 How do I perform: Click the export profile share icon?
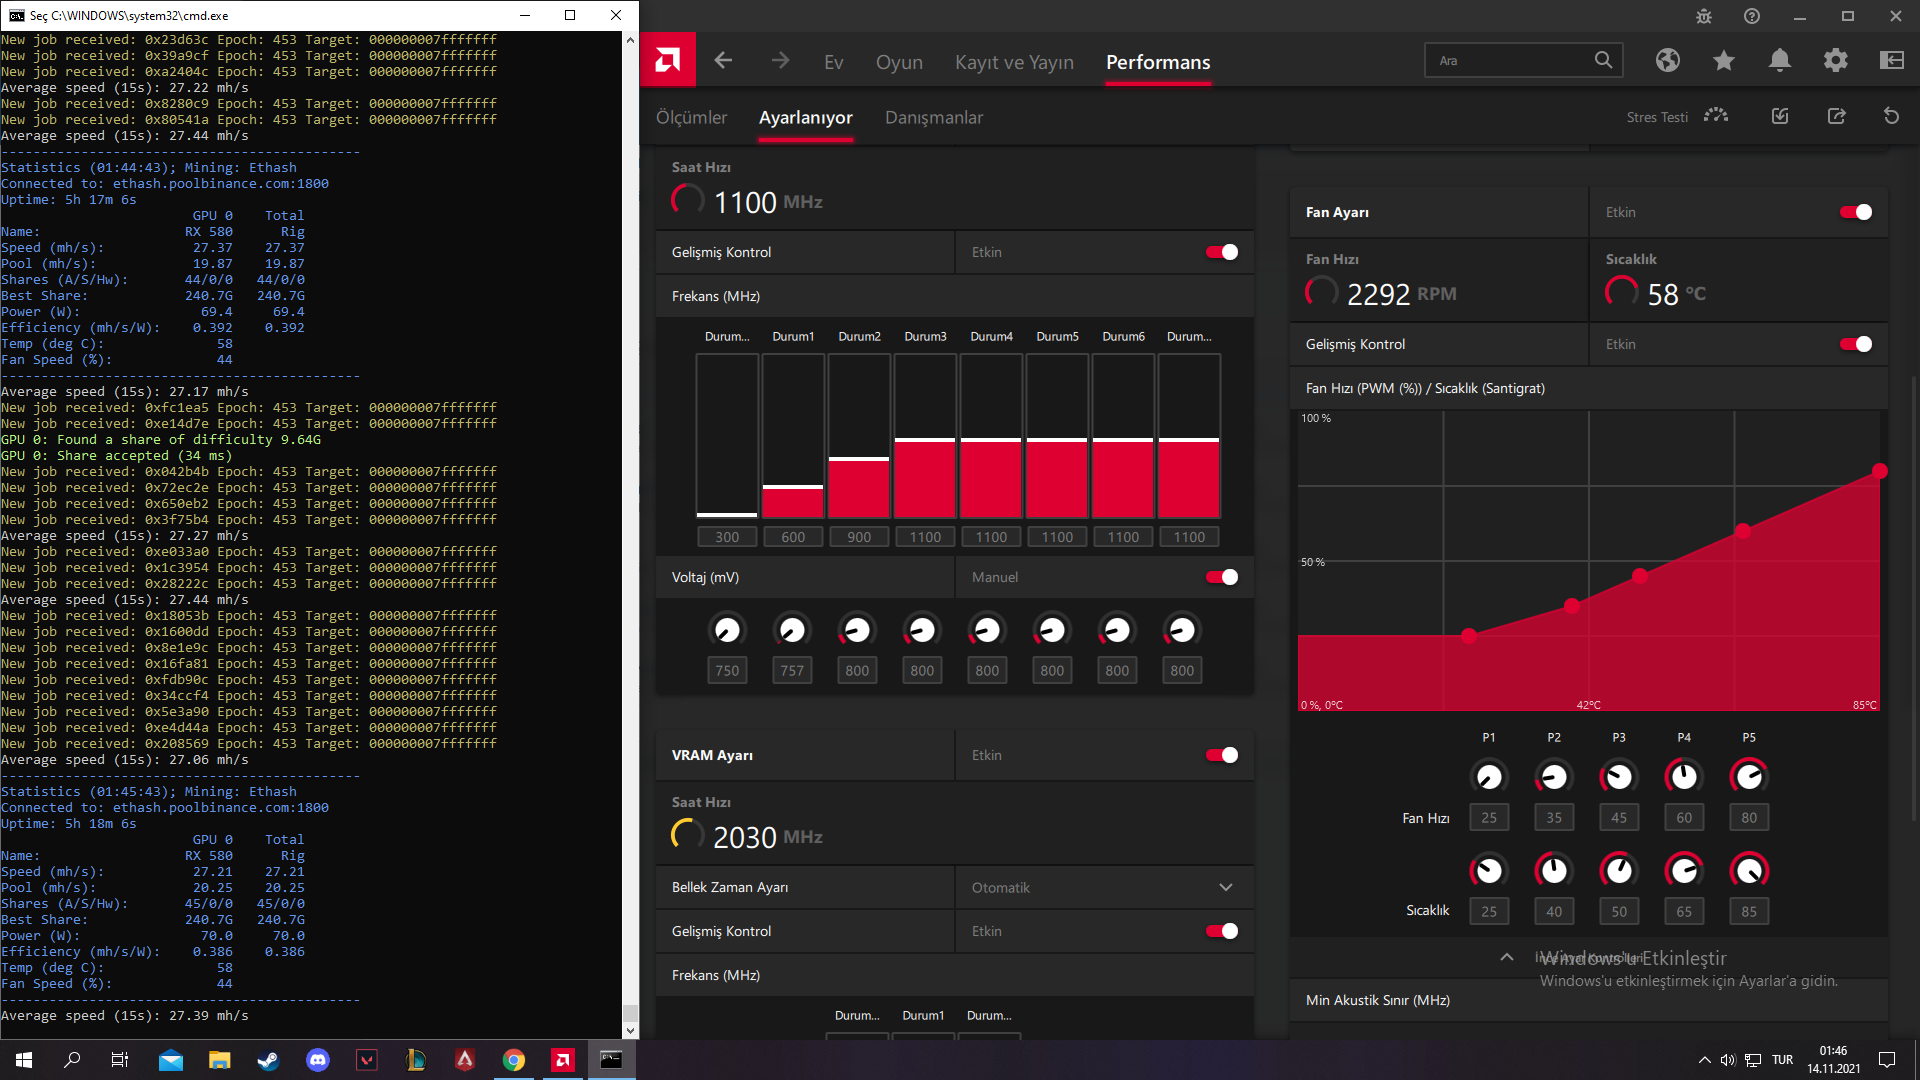(1836, 116)
